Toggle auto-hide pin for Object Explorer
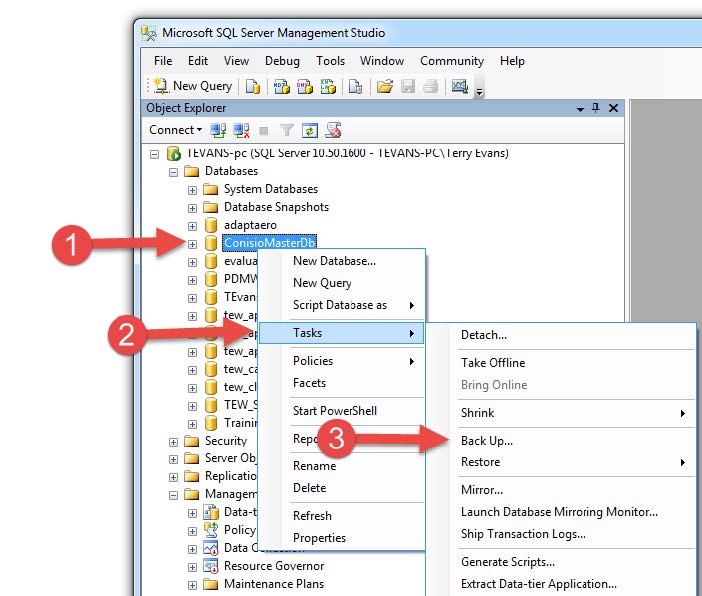This screenshot has height=596, width=702. pos(595,108)
